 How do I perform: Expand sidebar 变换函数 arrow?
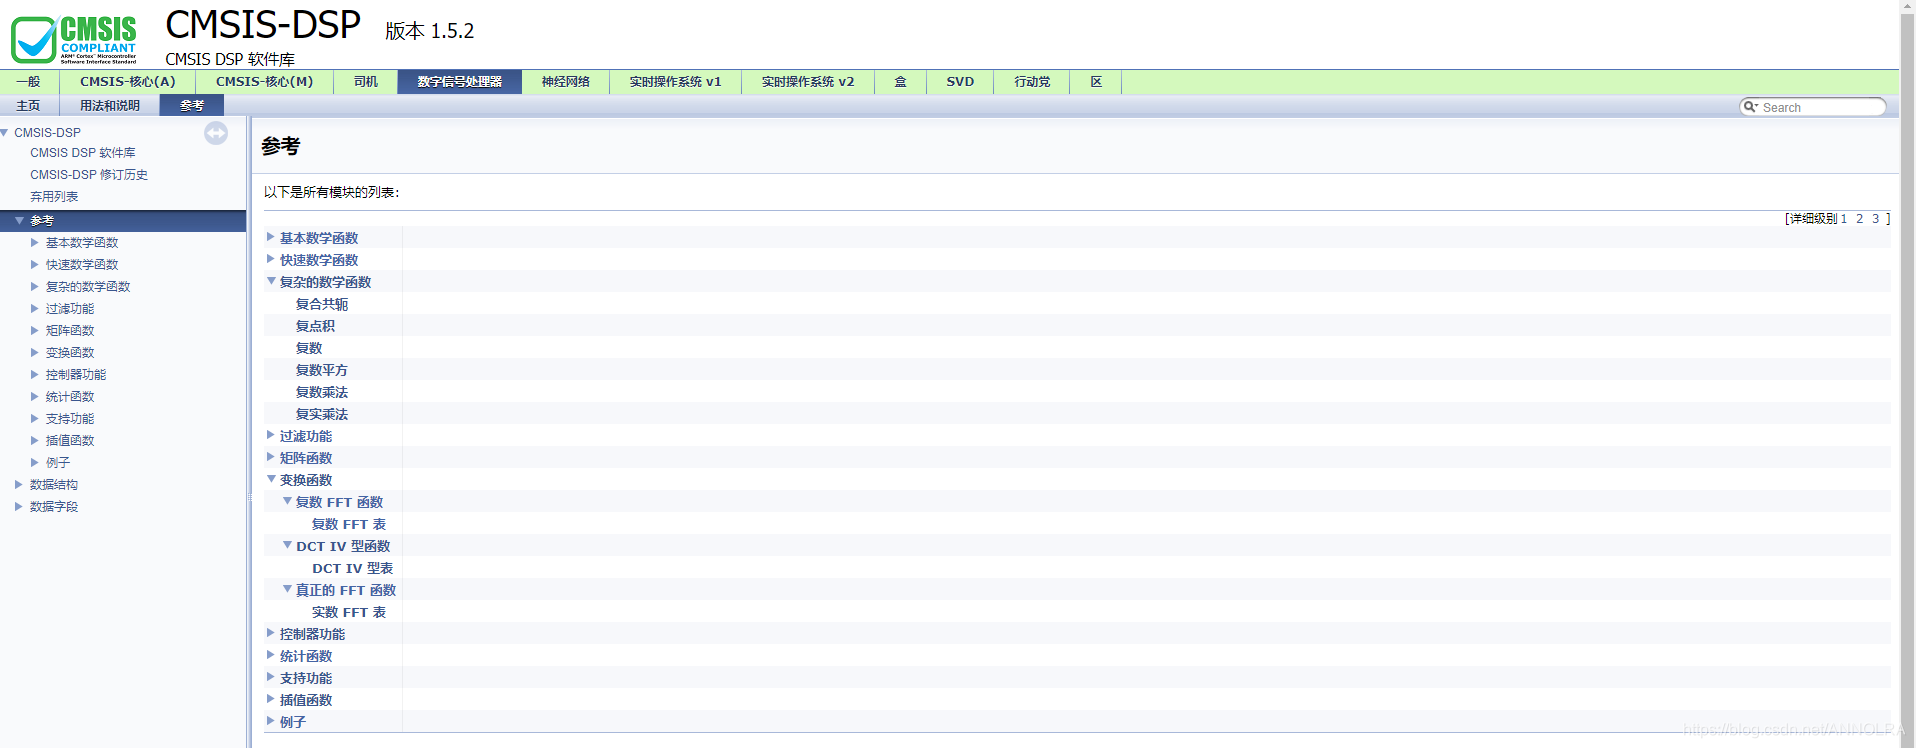[35, 352]
